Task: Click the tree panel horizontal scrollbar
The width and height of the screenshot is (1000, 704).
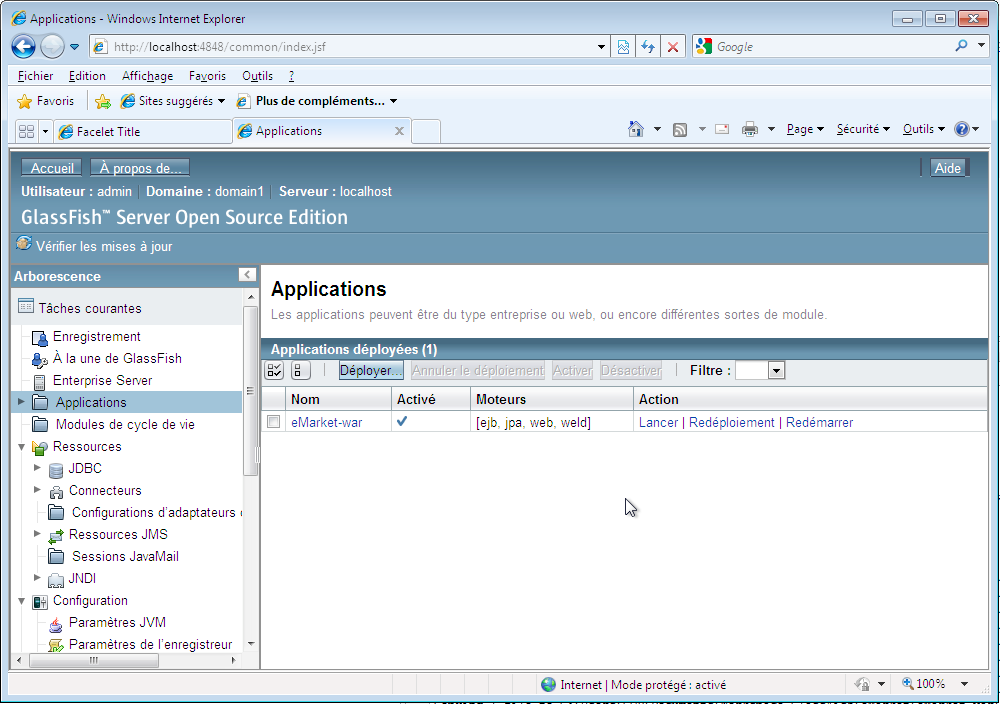Action: coord(94,660)
